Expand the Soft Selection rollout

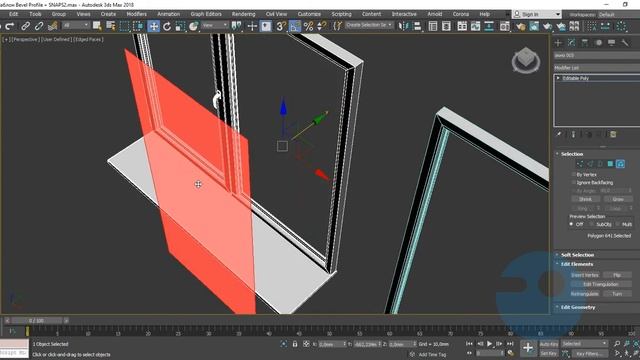[577, 255]
